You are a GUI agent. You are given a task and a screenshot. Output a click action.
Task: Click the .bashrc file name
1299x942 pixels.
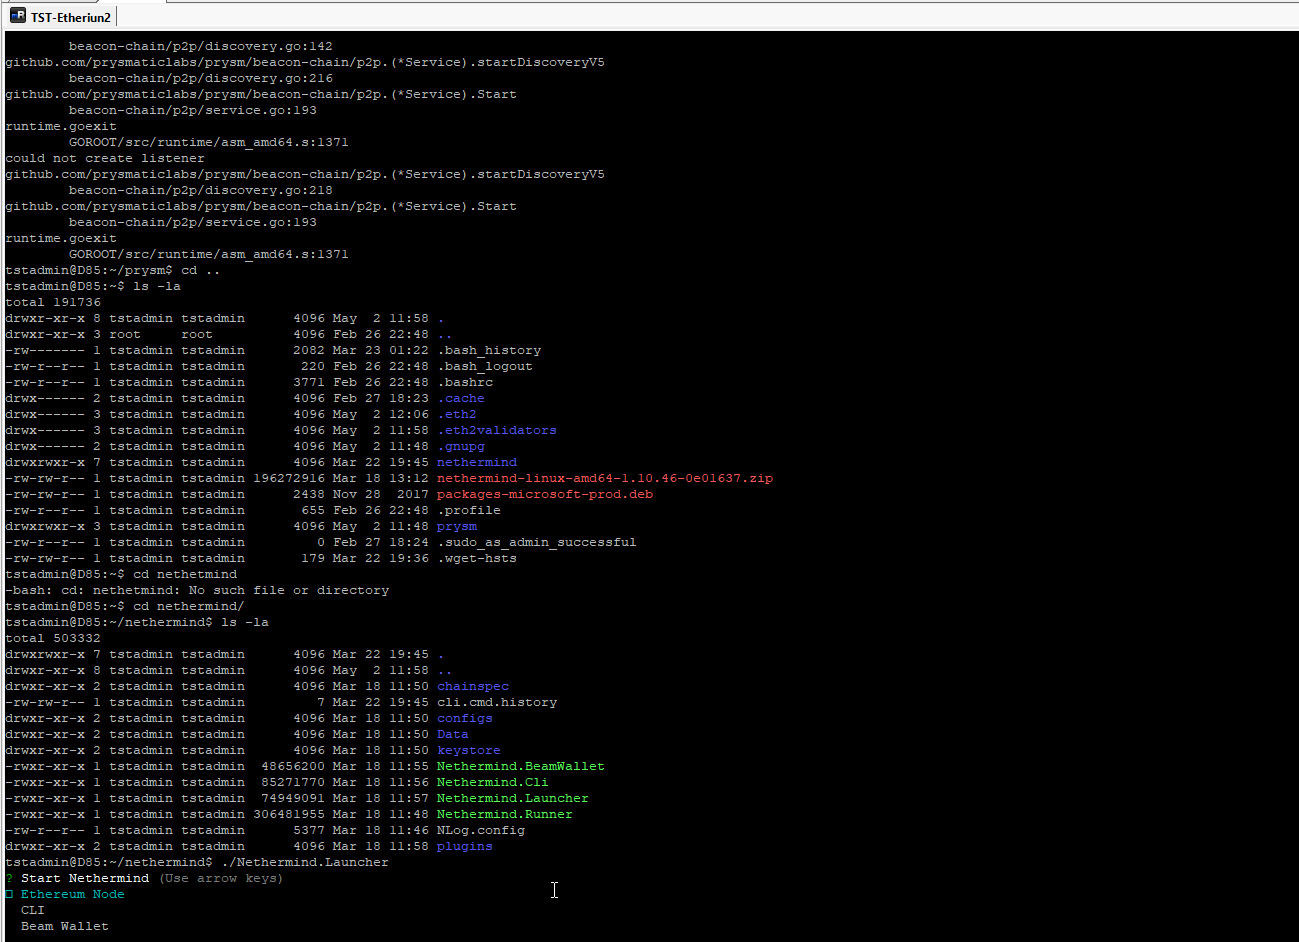click(465, 382)
